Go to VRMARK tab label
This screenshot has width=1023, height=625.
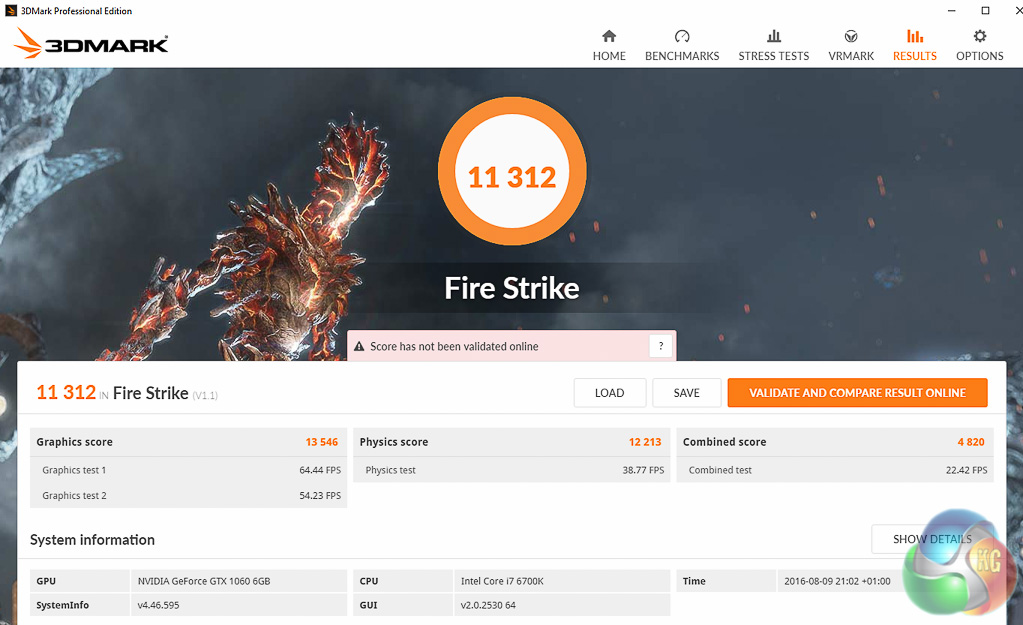click(x=851, y=56)
